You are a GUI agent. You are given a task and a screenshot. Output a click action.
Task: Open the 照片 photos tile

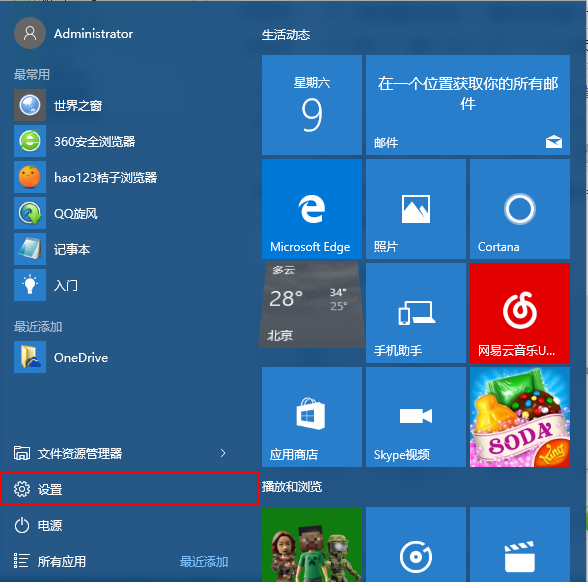[416, 209]
